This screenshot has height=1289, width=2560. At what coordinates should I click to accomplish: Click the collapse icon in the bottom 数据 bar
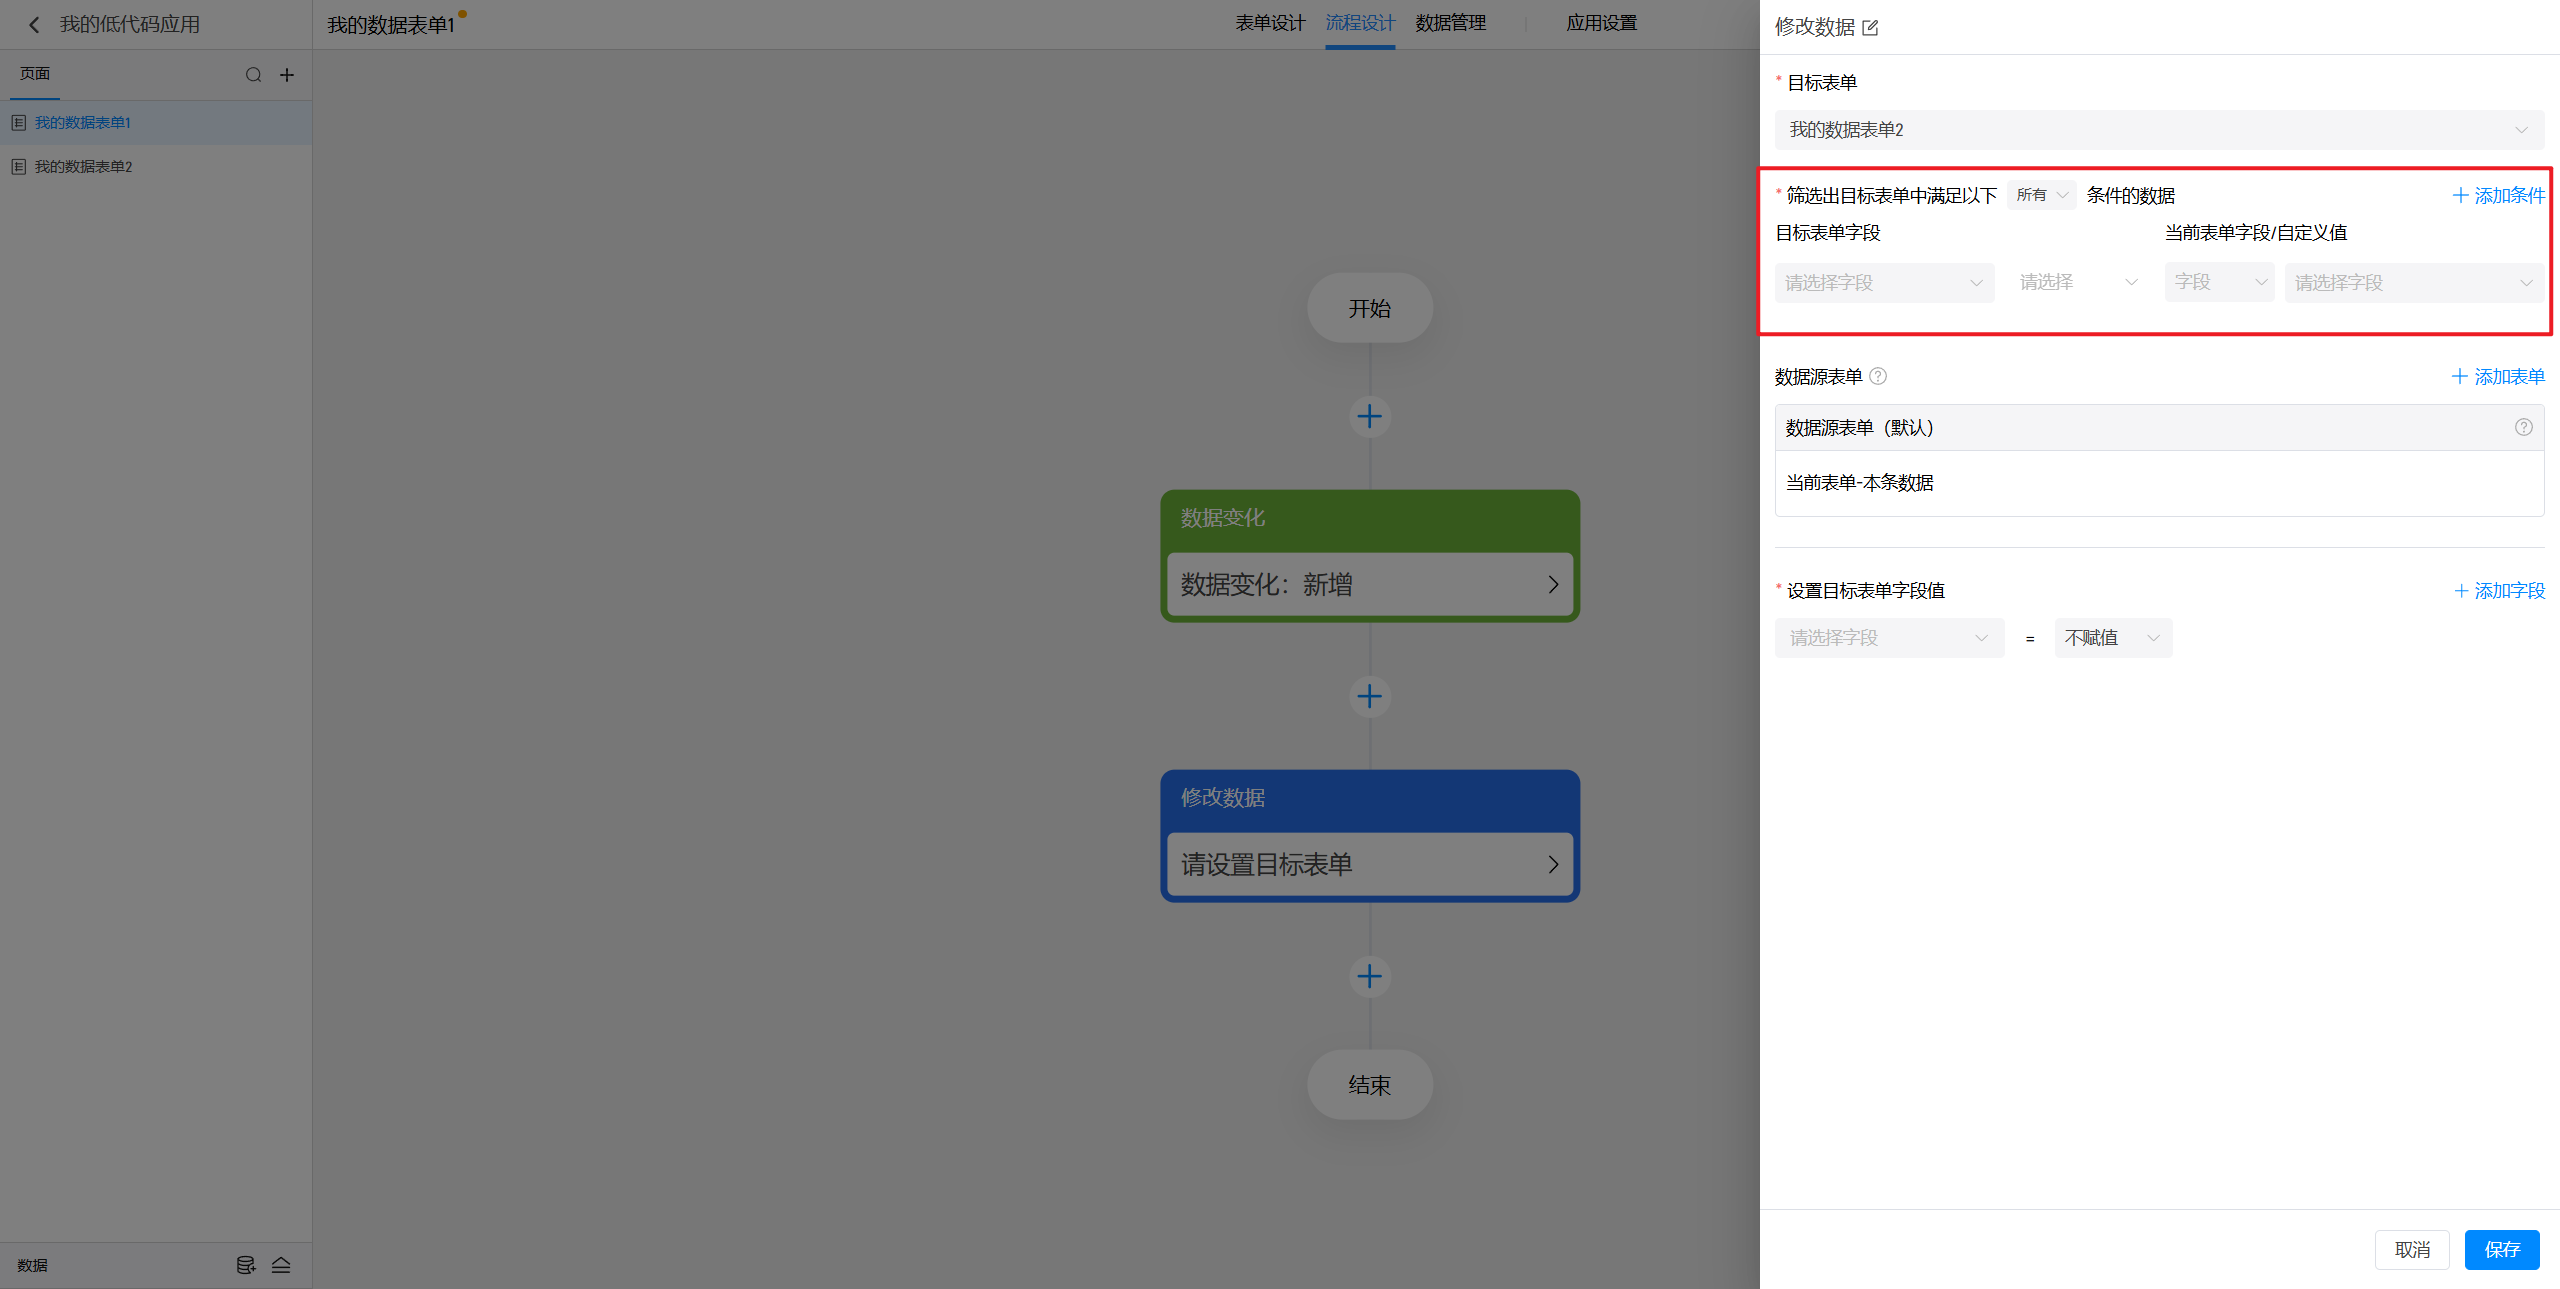(281, 1265)
